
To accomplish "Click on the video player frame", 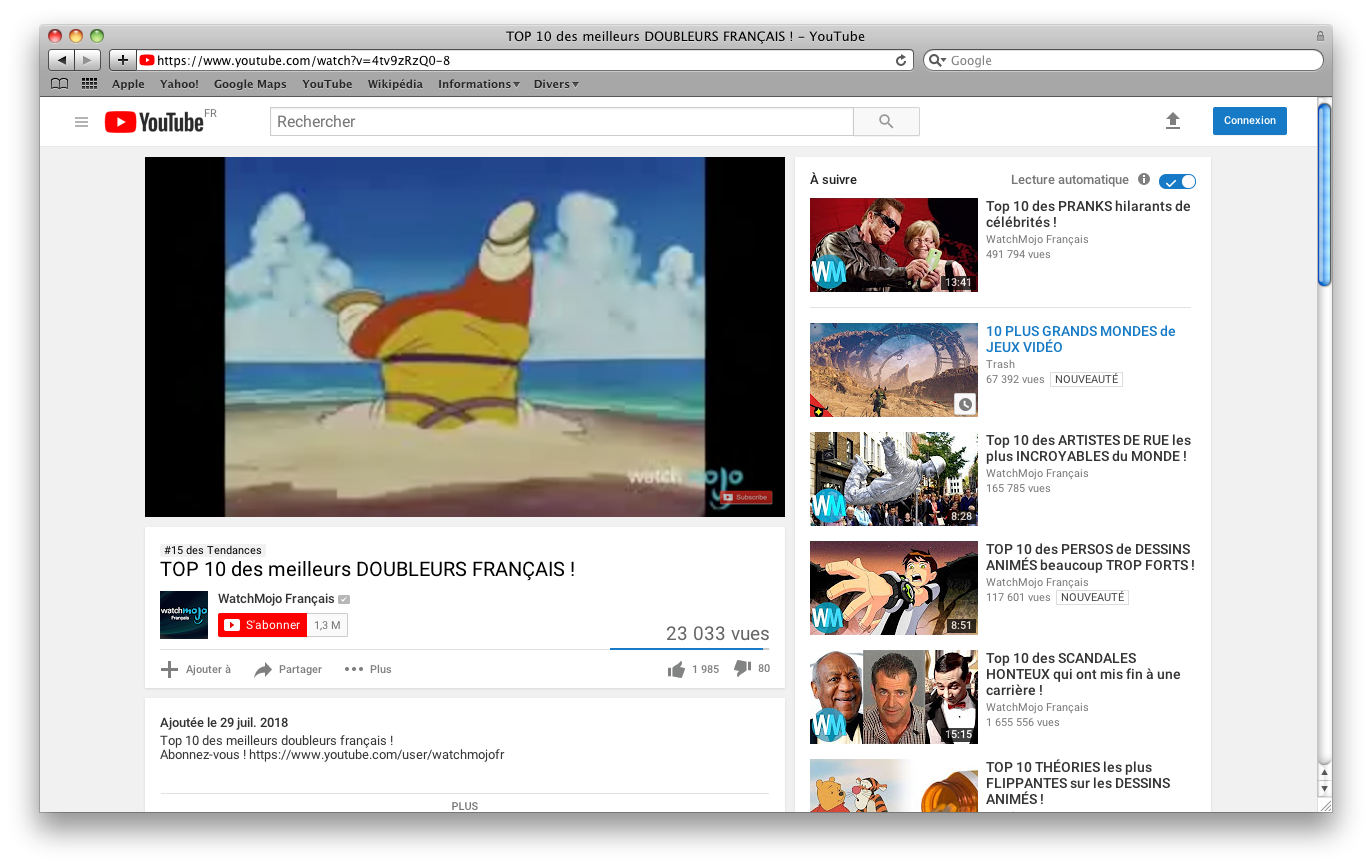I will tap(465, 337).
